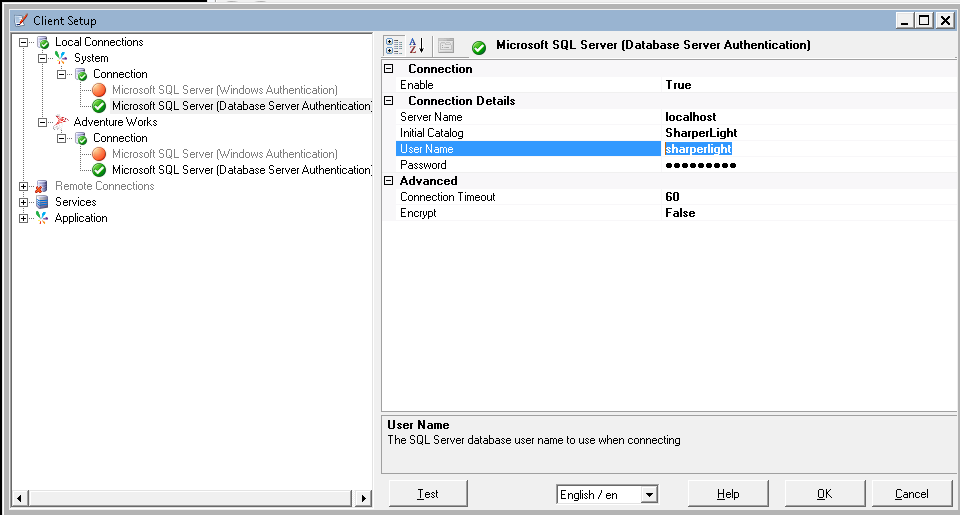Select the Application label in tree
This screenshot has height=515, width=960.
point(81,218)
